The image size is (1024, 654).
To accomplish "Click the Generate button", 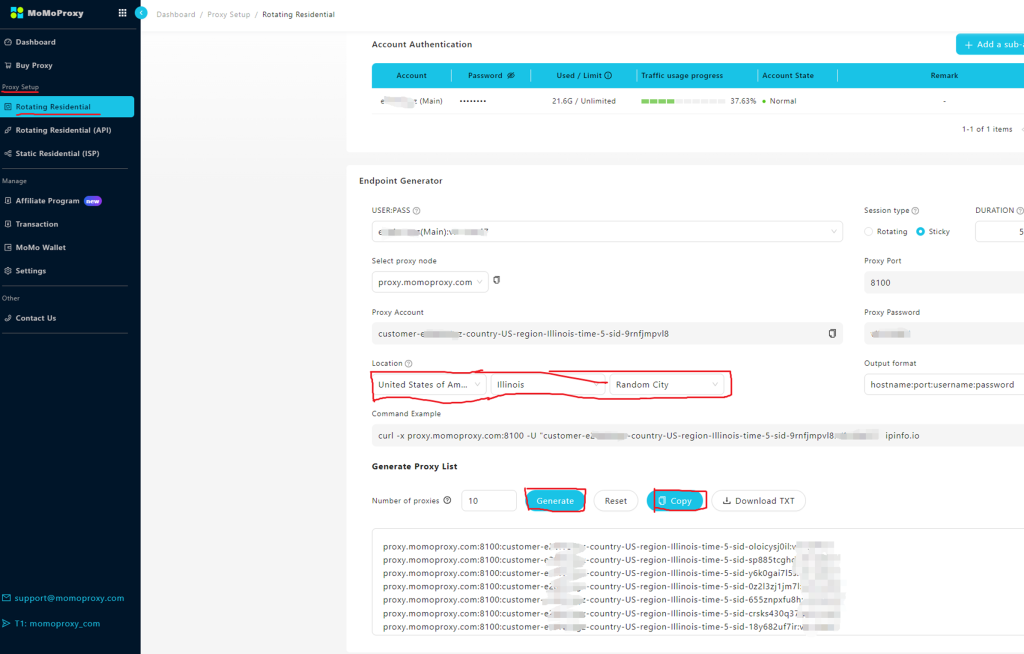I will [555, 501].
